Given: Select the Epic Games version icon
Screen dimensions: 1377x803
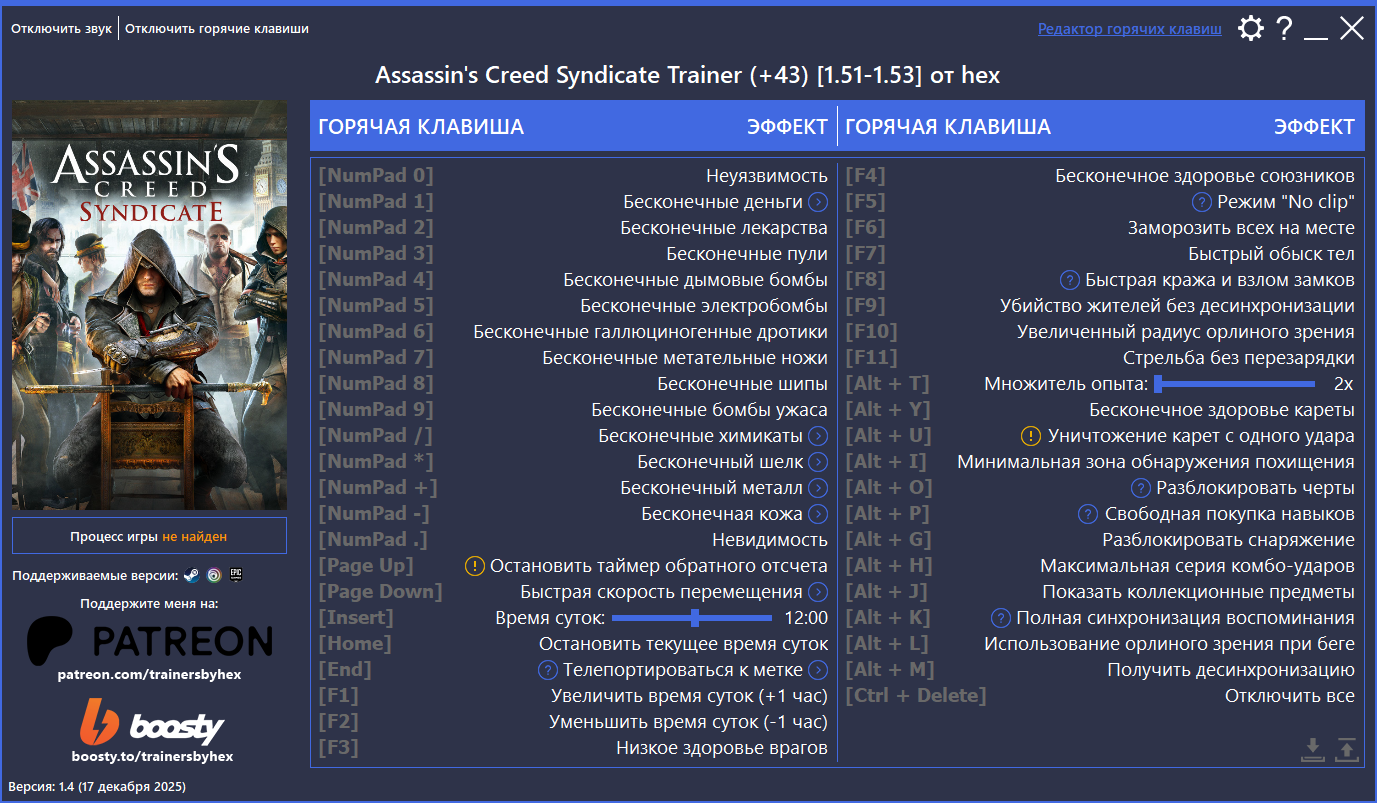Looking at the screenshot, I should (236, 574).
